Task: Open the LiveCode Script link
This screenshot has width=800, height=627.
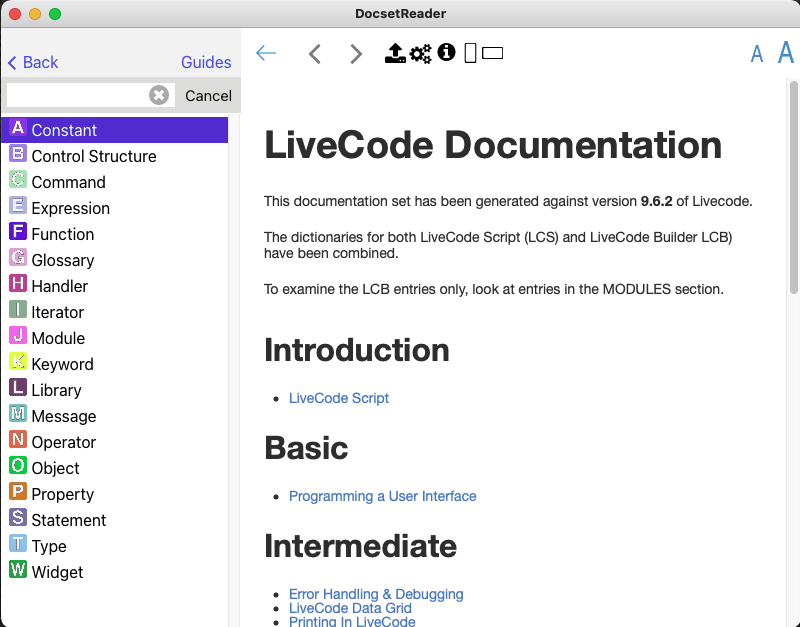Action: click(x=339, y=398)
